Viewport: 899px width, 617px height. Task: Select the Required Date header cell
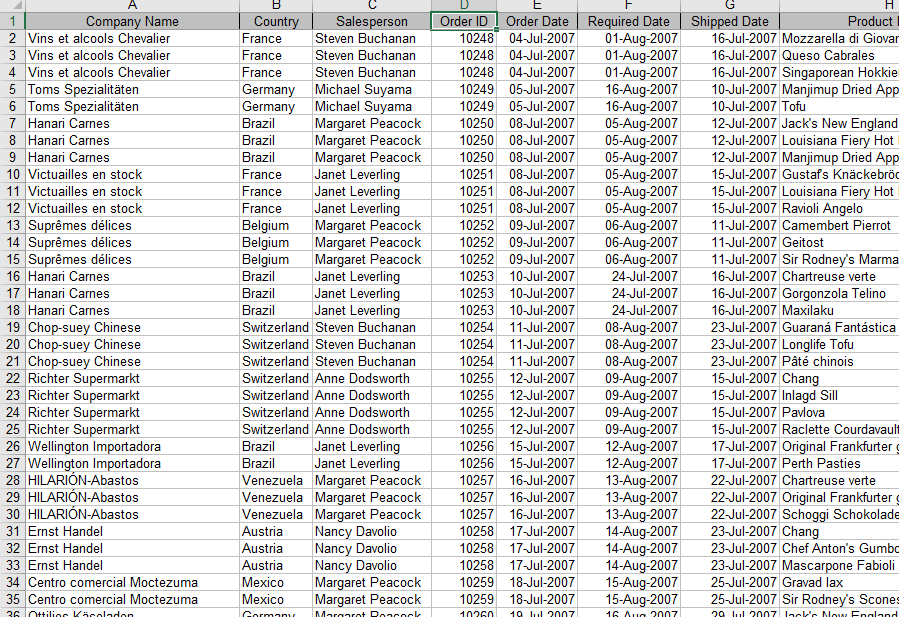[629, 22]
